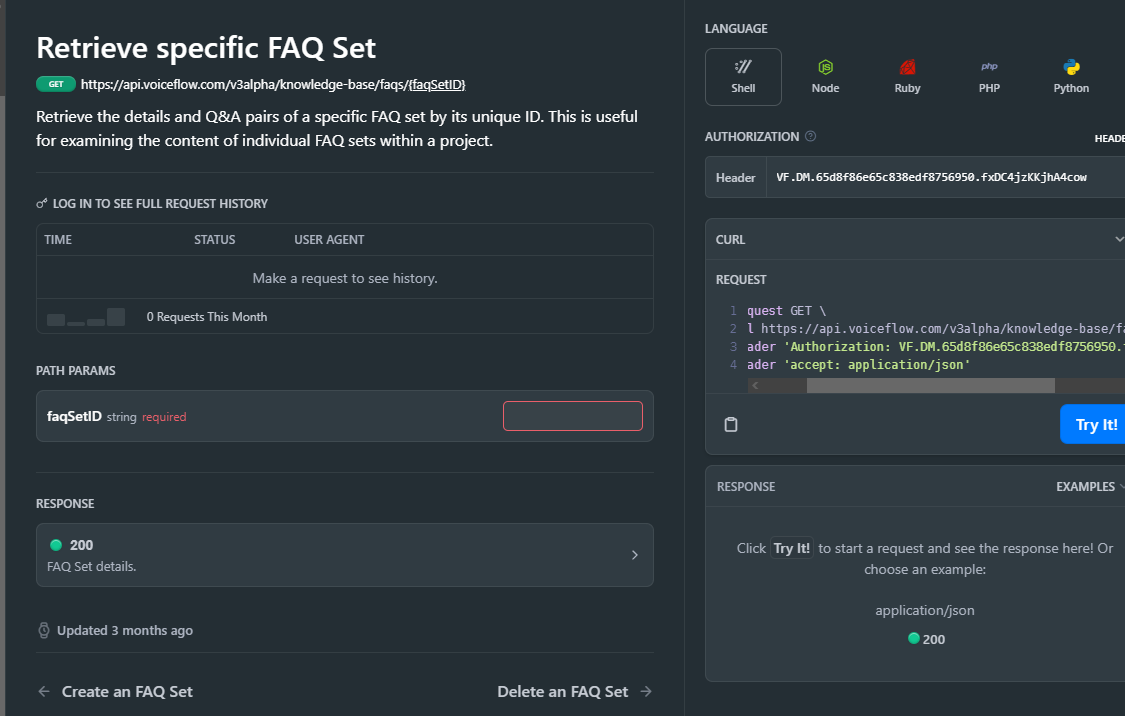This screenshot has width=1125, height=716.
Task: Focus the Authorization header token field
Action: 946,177
